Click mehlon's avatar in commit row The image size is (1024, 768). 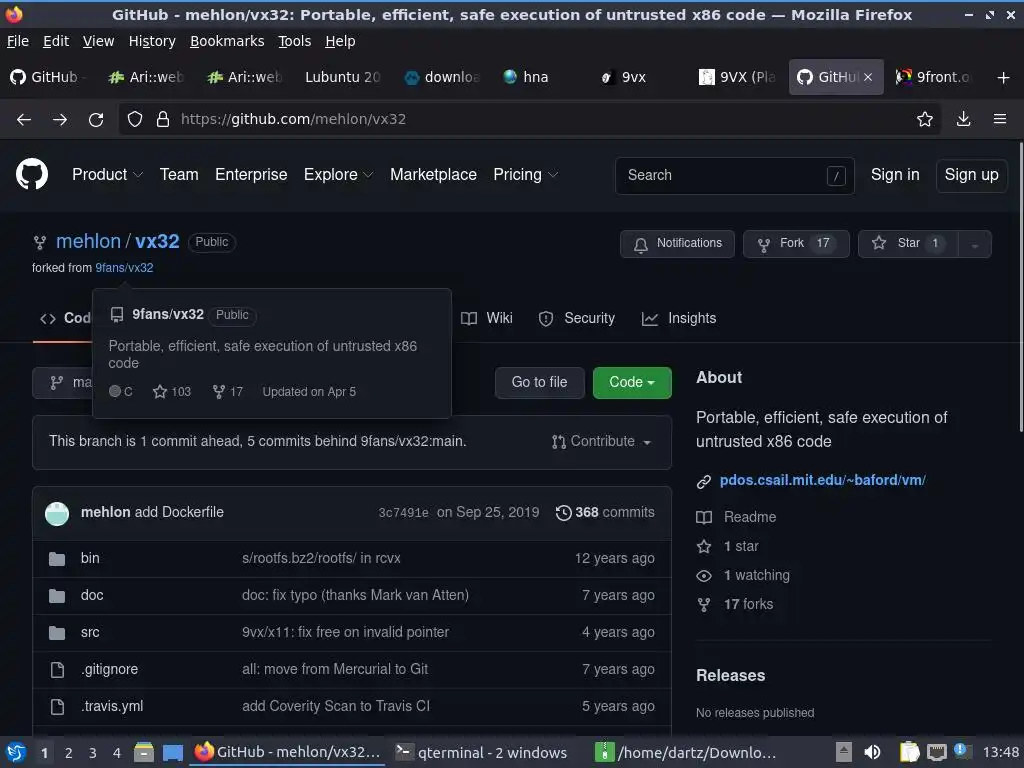(57, 513)
